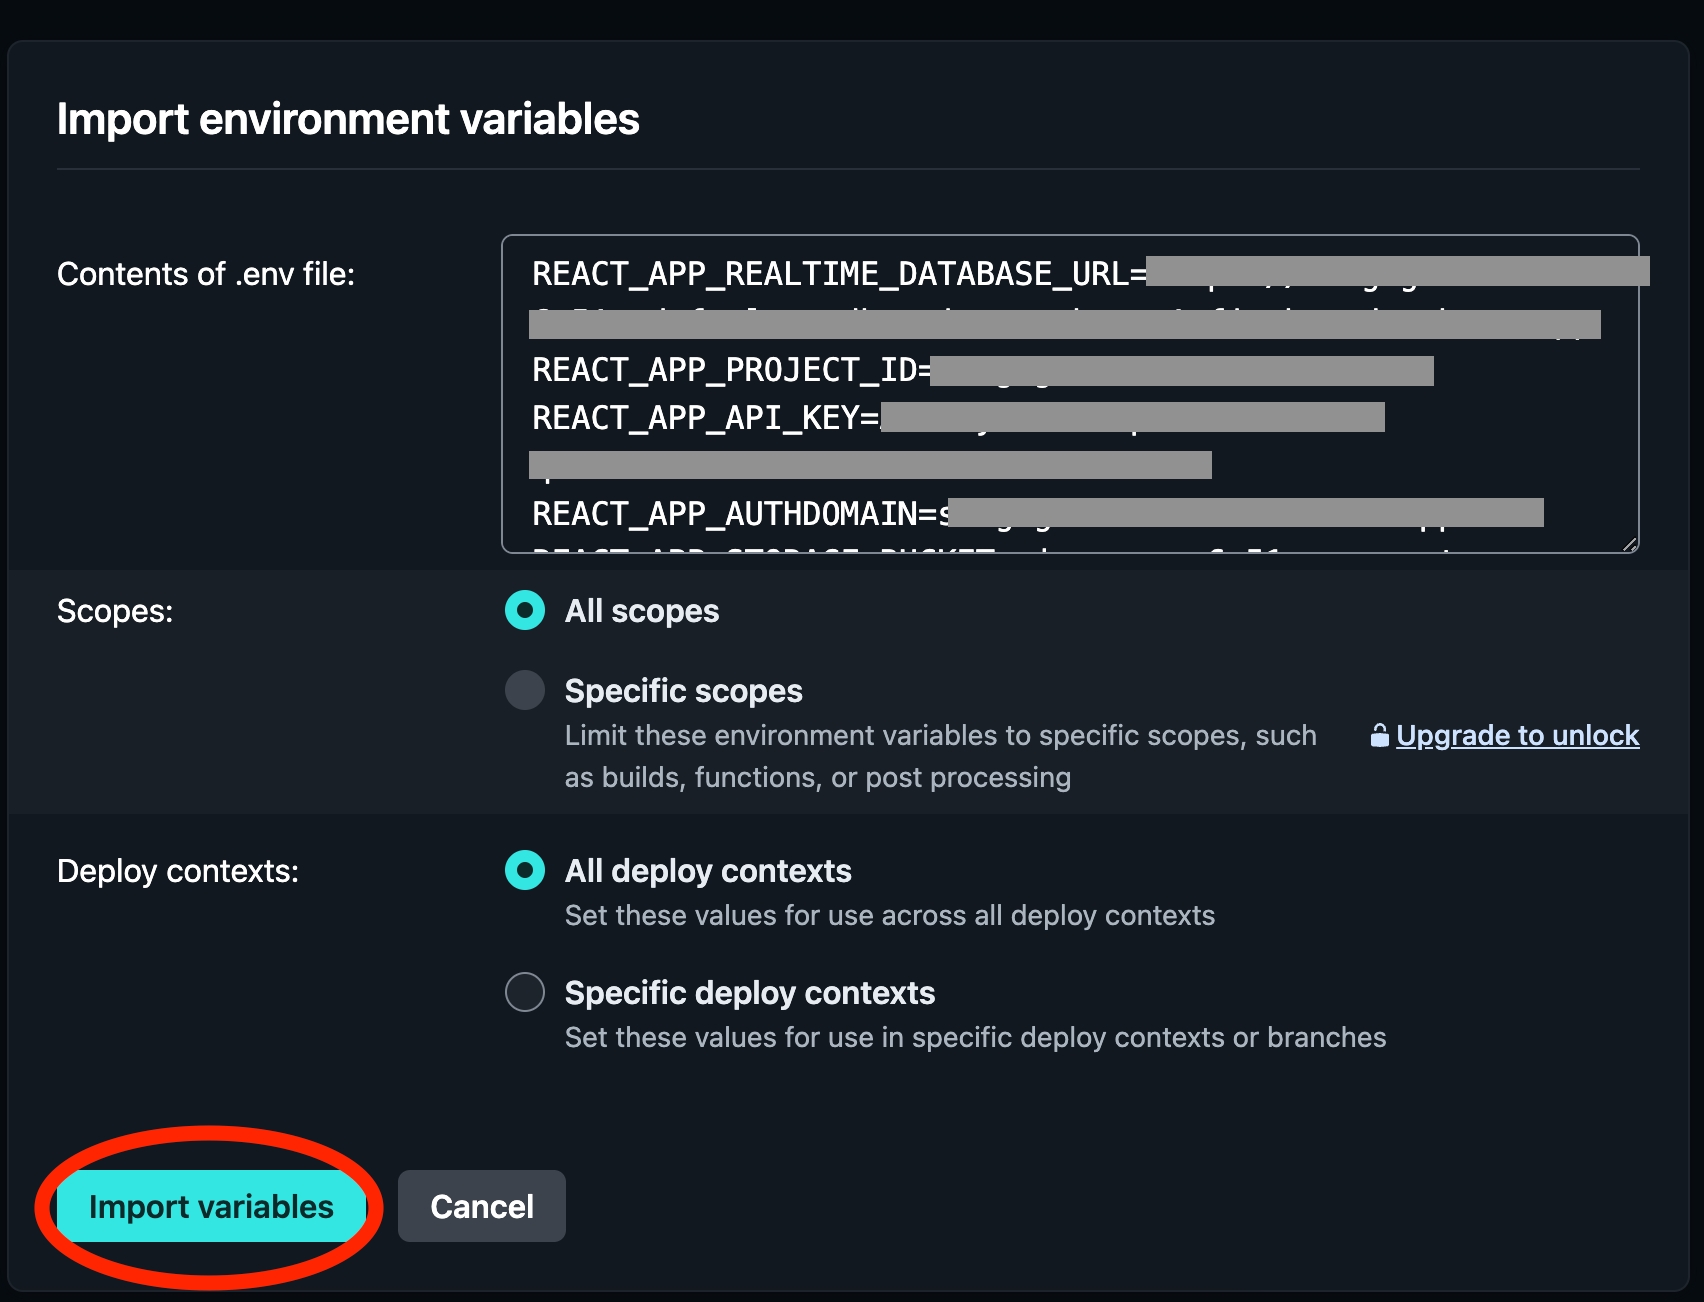Choose the Specific scopes radio option
This screenshot has height=1302, width=1704.
tap(525, 690)
